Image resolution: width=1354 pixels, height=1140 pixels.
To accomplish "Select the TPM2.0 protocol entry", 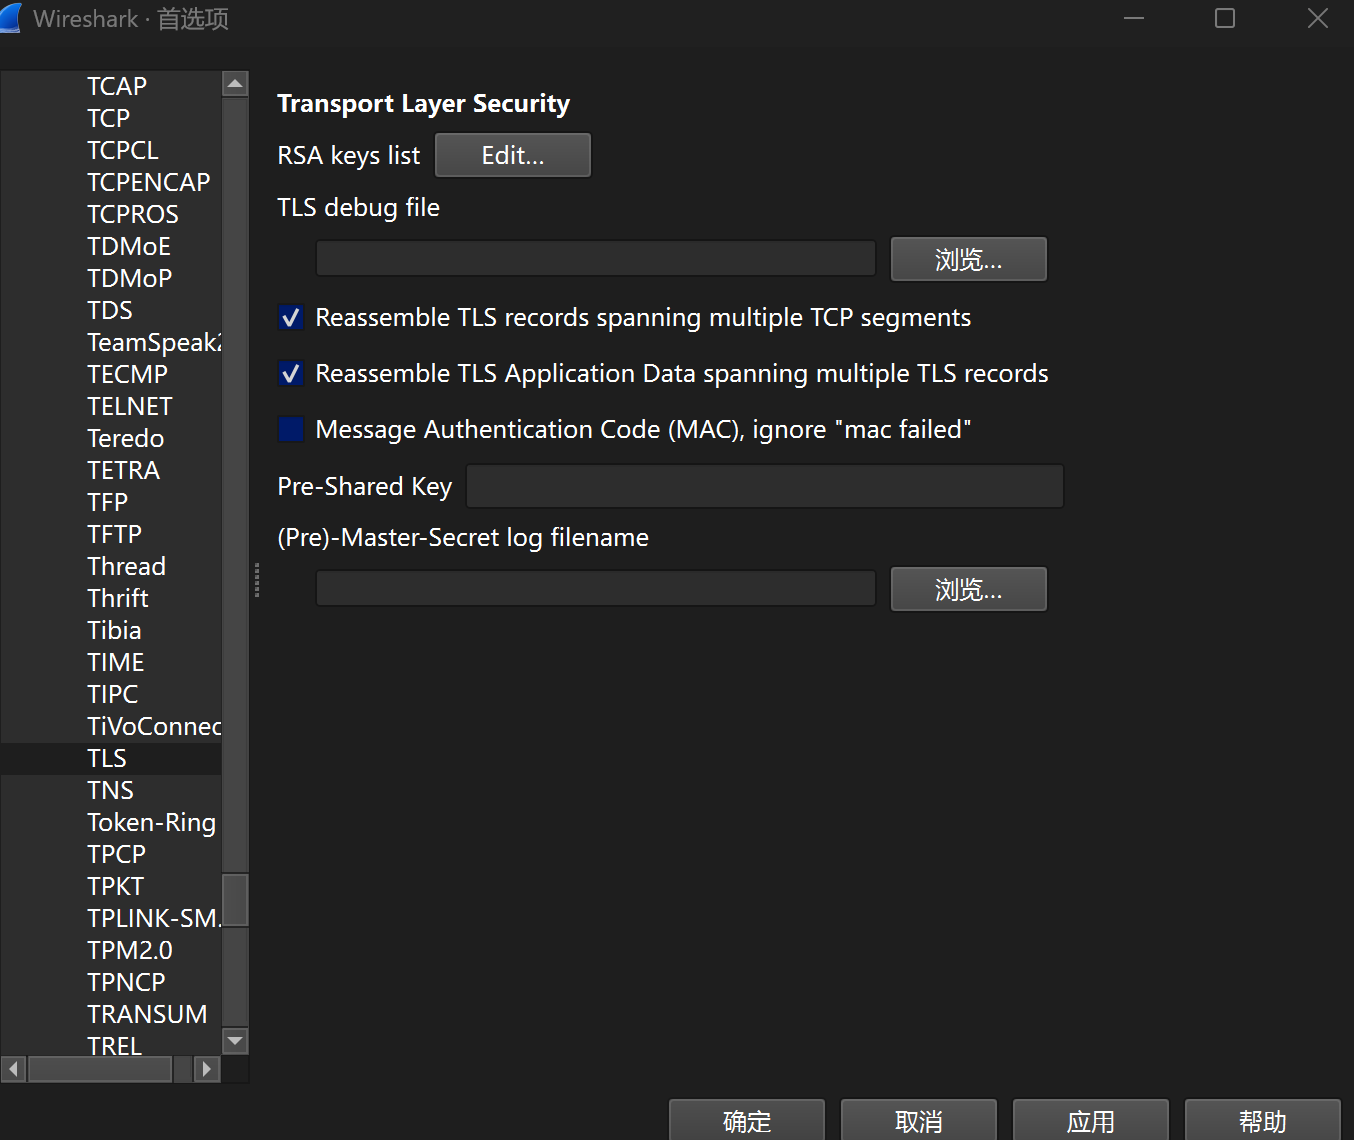I will [129, 949].
